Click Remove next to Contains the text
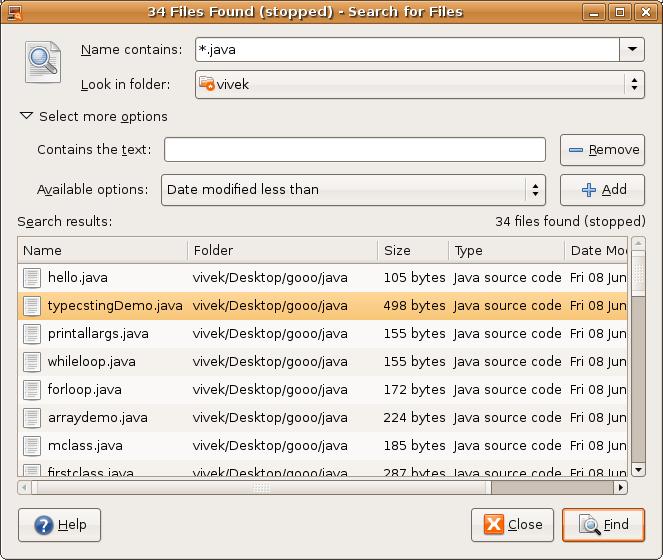The width and height of the screenshot is (663, 560). tap(603, 150)
